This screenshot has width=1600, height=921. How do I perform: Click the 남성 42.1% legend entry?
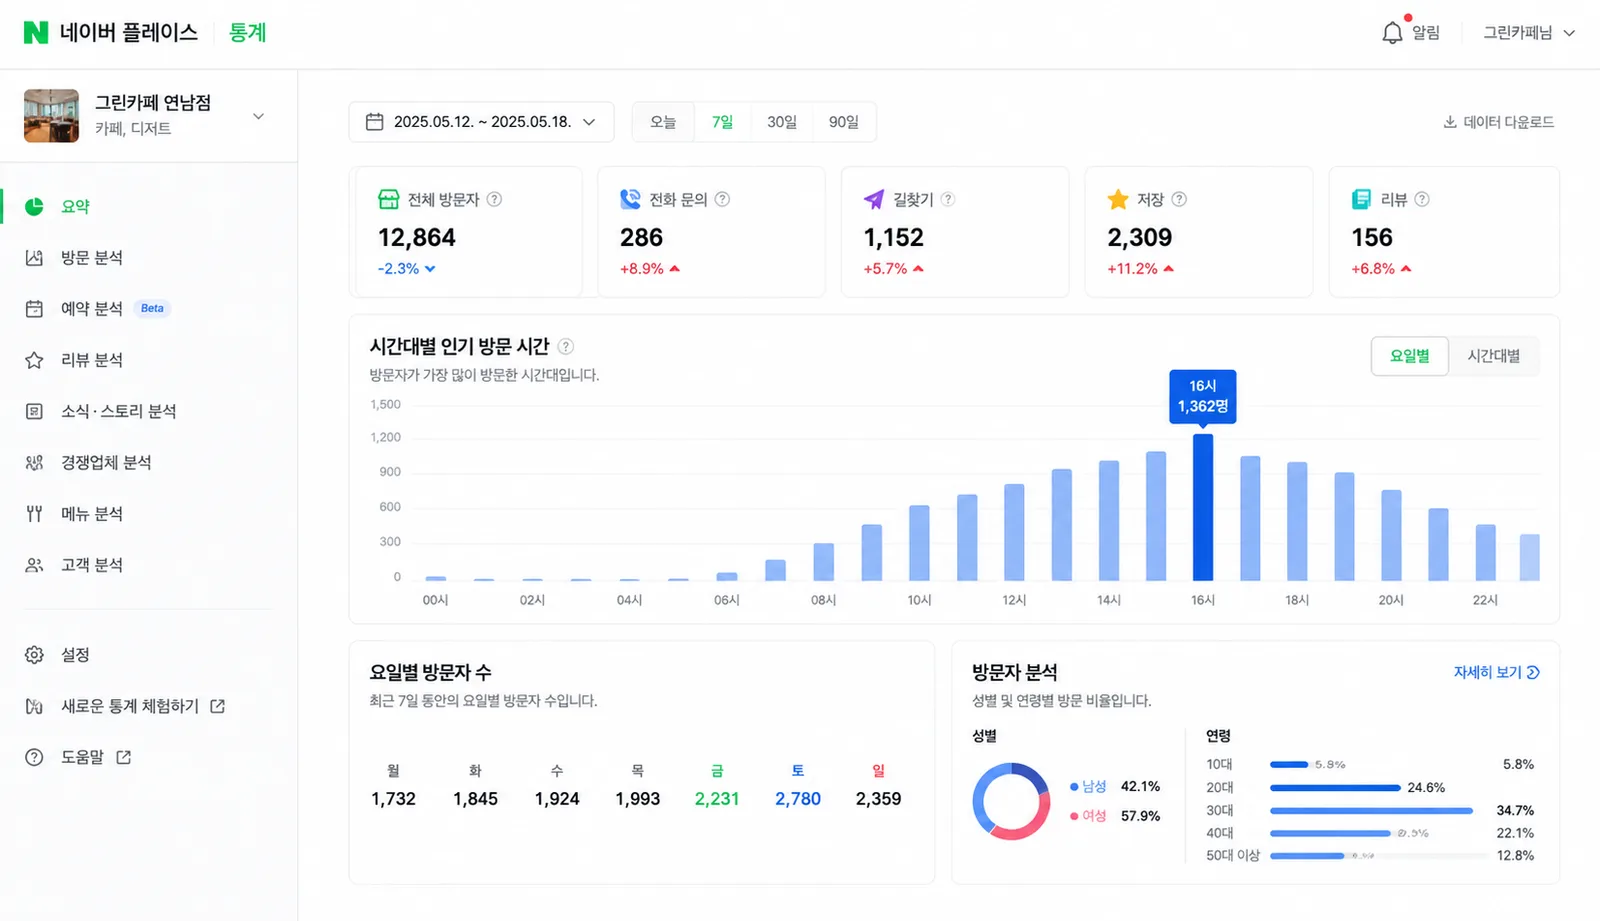[x=1115, y=787]
